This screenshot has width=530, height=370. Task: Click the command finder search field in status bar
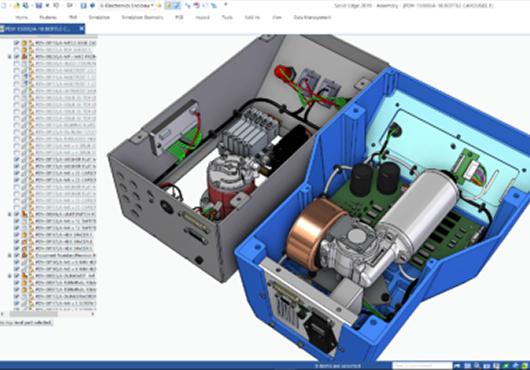point(422,366)
